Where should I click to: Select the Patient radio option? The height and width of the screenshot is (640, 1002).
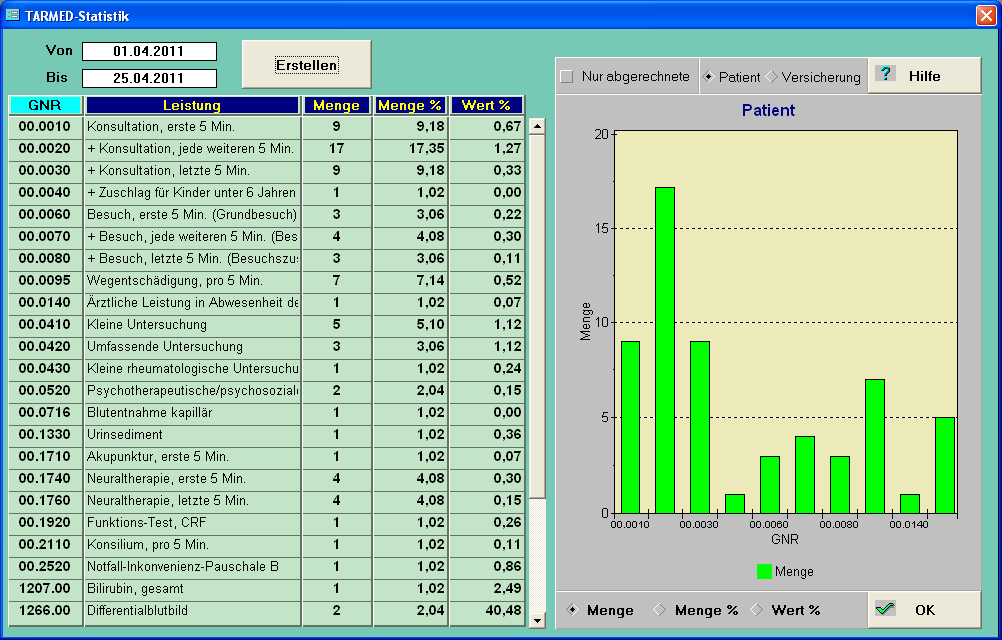click(708, 77)
